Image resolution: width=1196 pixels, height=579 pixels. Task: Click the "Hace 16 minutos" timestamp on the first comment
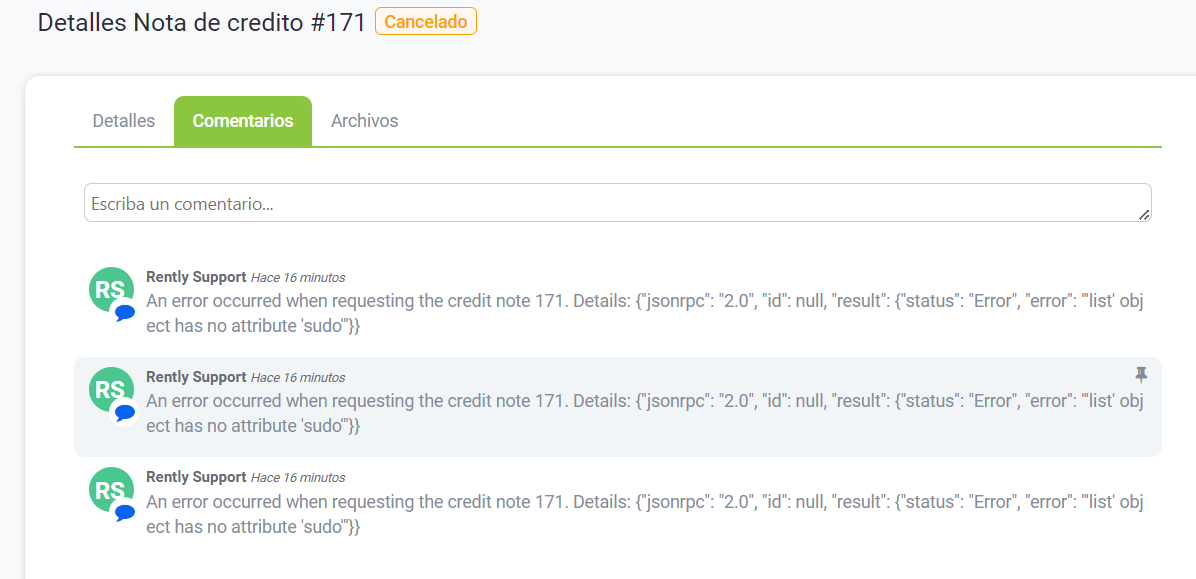(298, 278)
